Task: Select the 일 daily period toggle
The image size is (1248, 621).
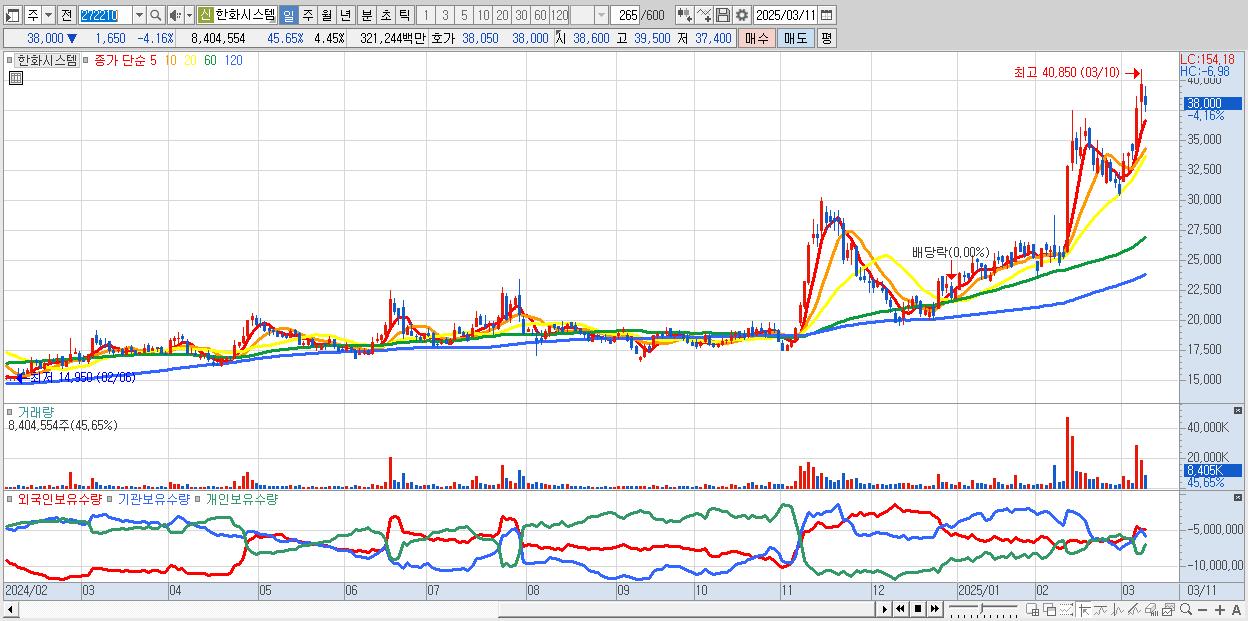Action: (x=288, y=15)
